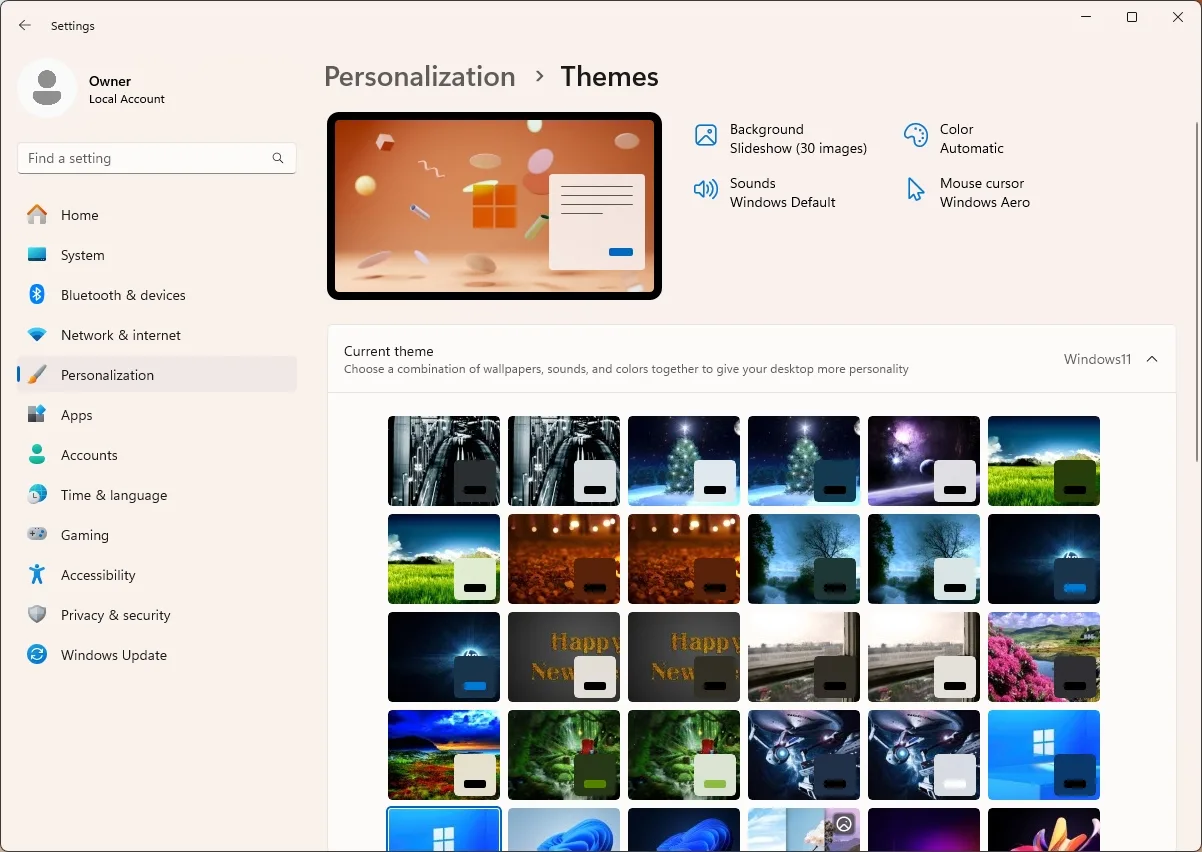Collapse the Current theme section
This screenshot has height=852, width=1202.
click(1152, 358)
